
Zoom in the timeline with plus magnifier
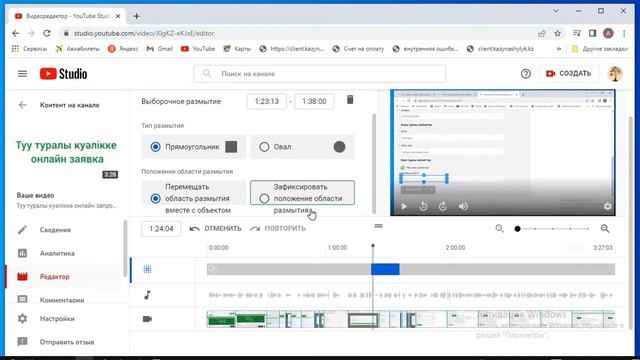[605, 229]
